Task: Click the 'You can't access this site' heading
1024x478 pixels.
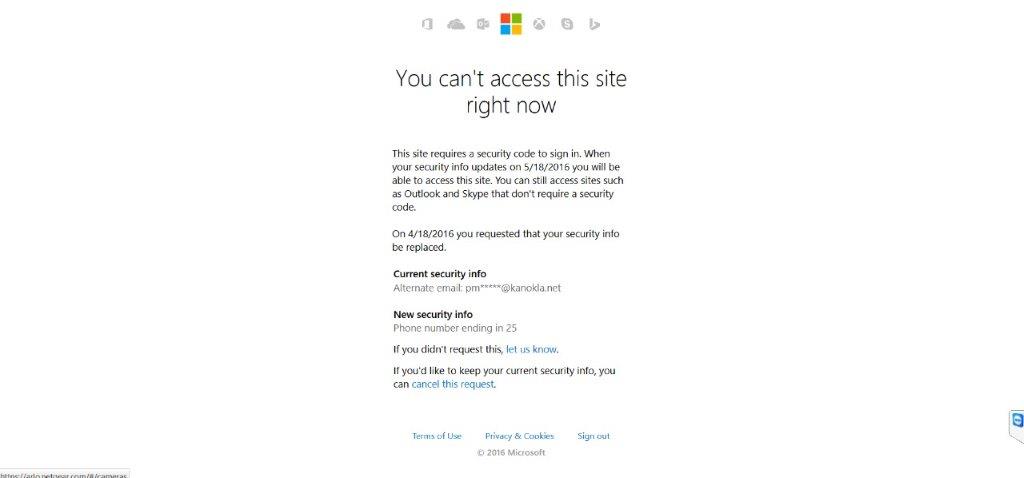Action: click(511, 91)
